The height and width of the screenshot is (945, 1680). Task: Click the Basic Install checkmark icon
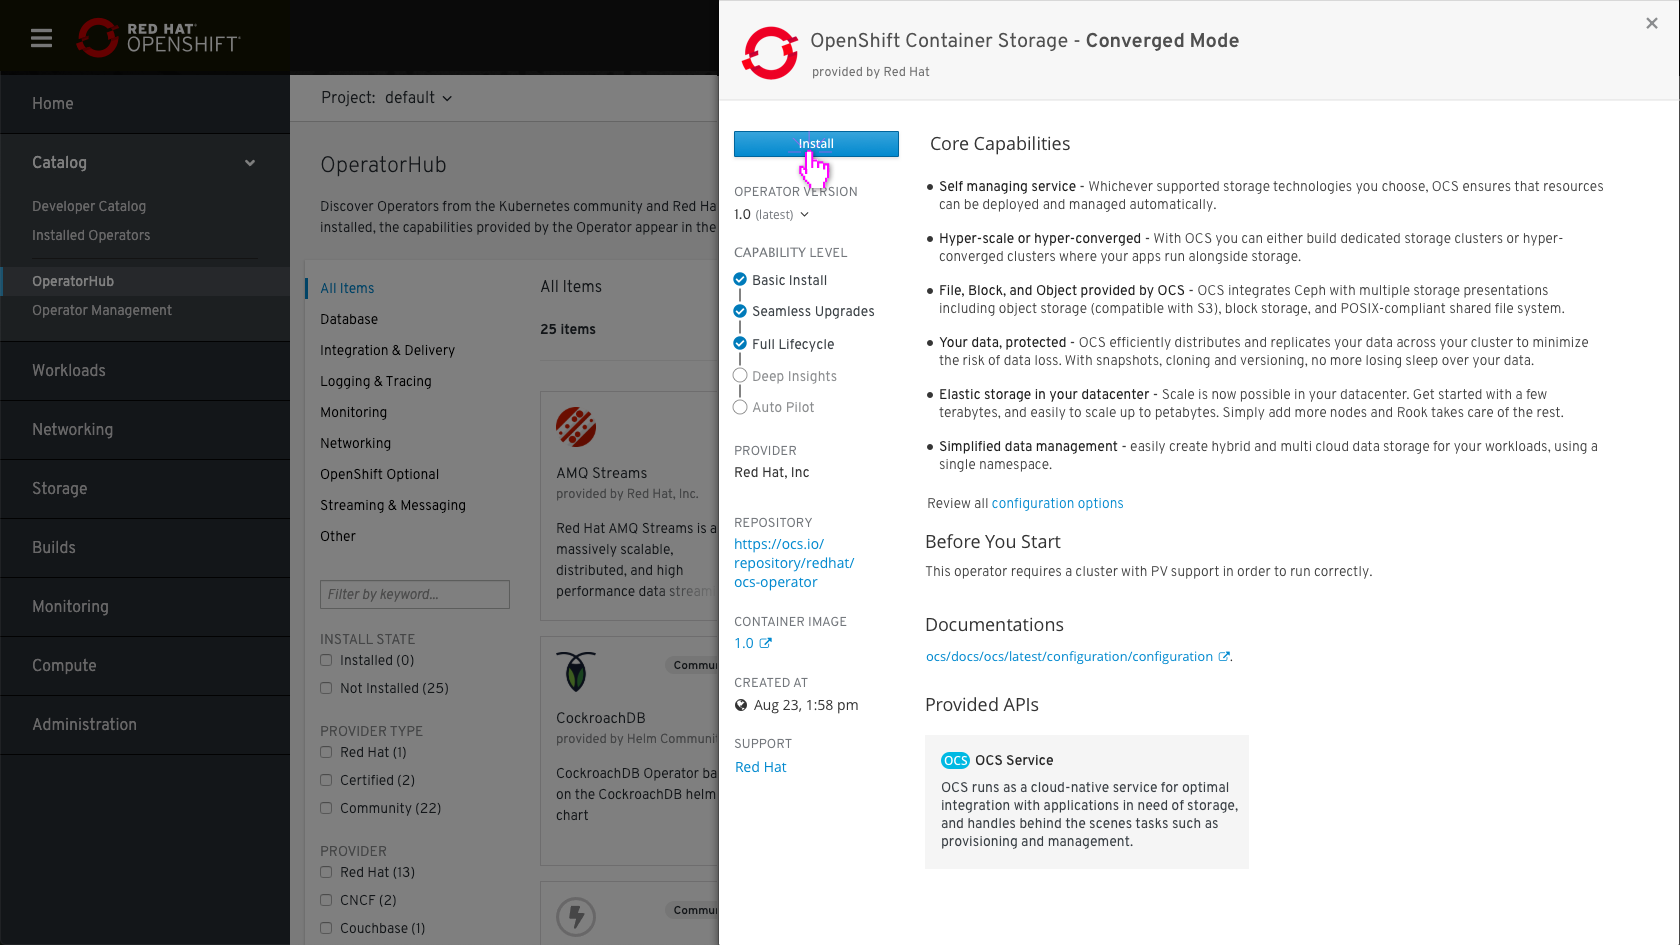[x=740, y=280]
